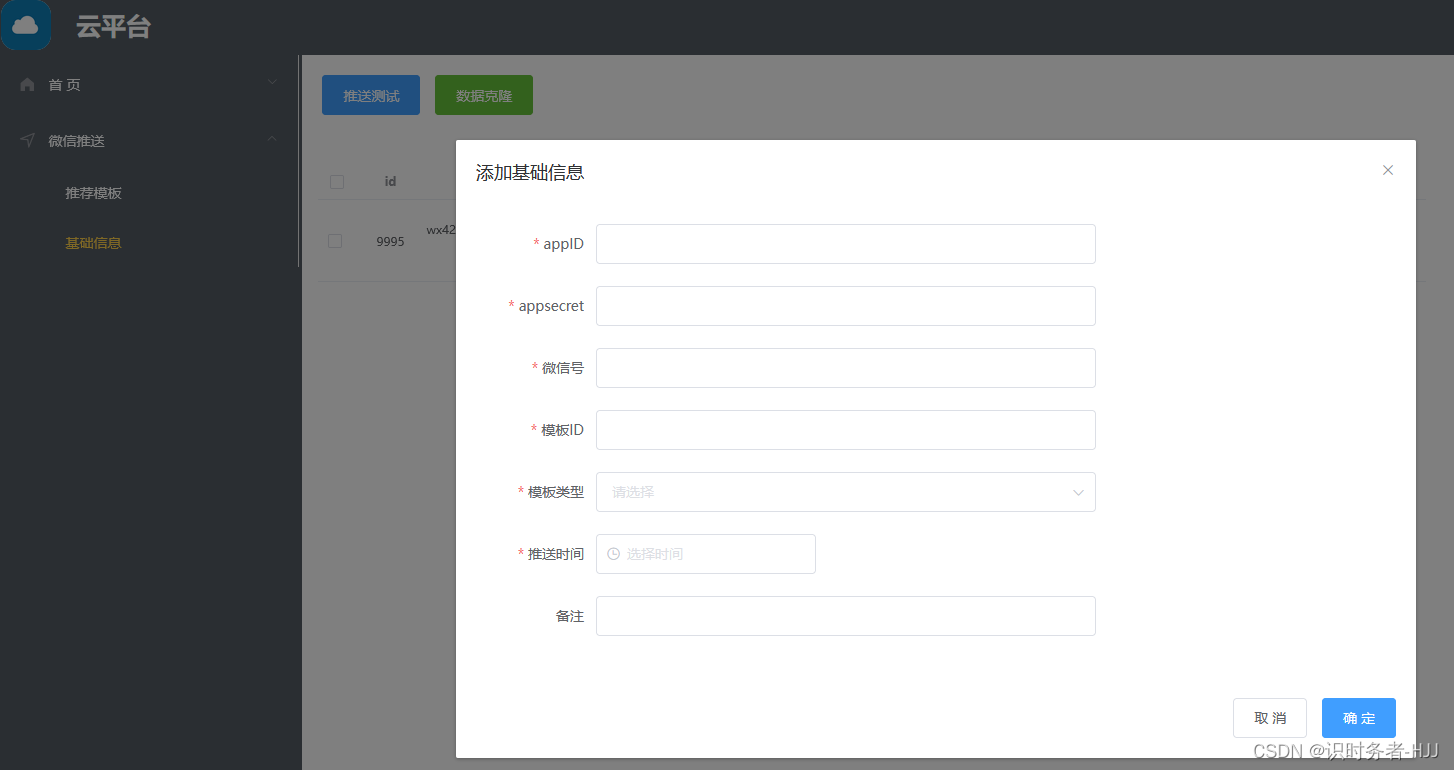Viewport: 1454px width, 770px height.
Task: Focus the 模板ID input field
Action: click(846, 430)
